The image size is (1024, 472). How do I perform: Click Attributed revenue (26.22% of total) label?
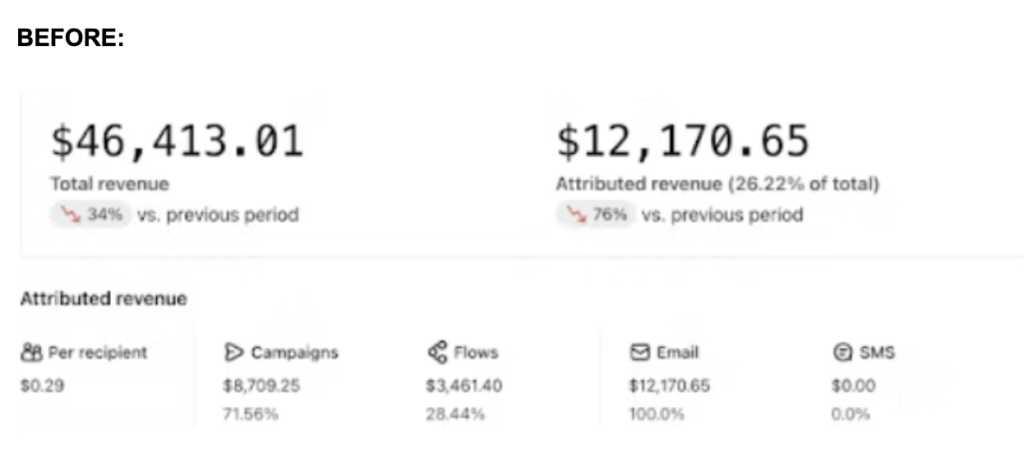coord(717,185)
